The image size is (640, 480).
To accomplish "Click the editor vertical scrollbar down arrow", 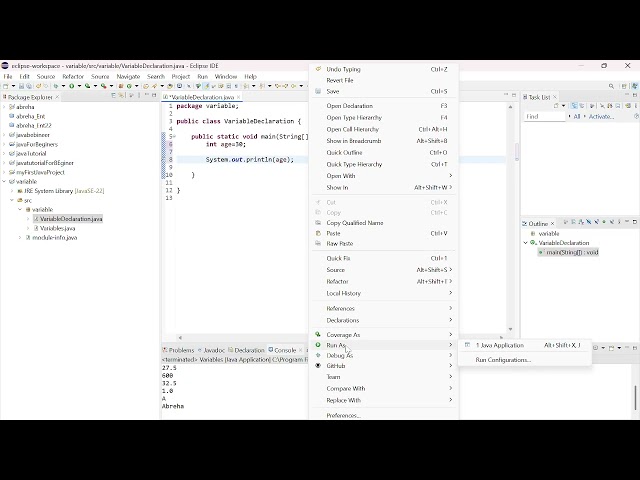I will (511, 329).
